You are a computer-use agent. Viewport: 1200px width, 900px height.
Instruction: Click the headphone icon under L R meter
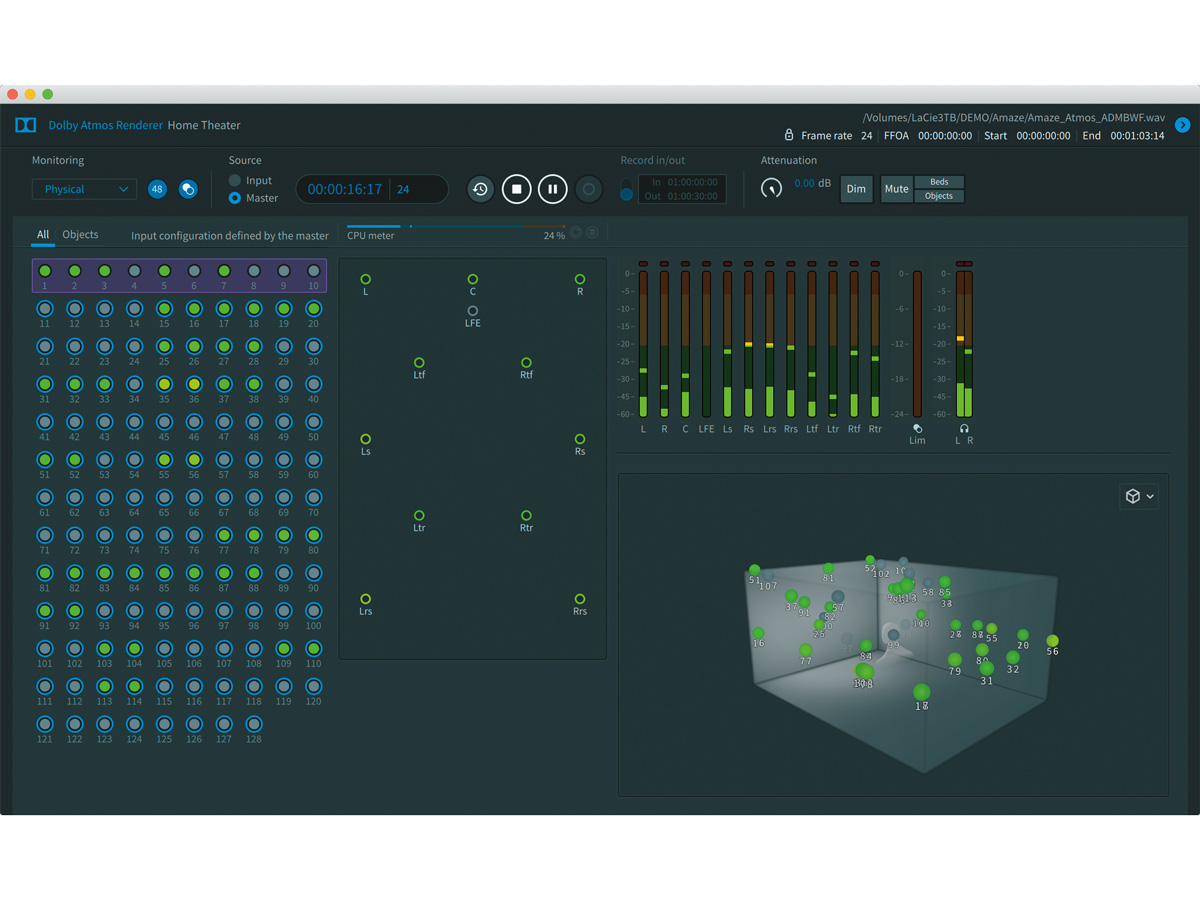[964, 429]
